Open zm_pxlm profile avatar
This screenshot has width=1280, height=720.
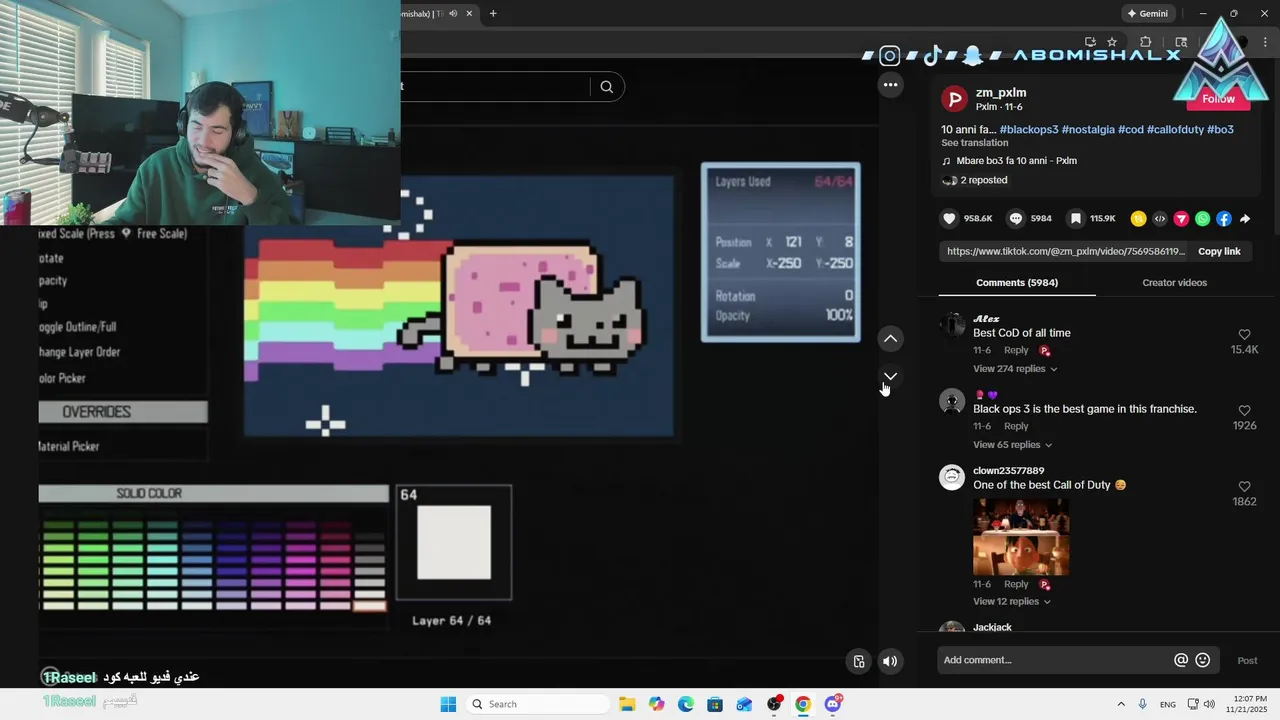click(955, 99)
